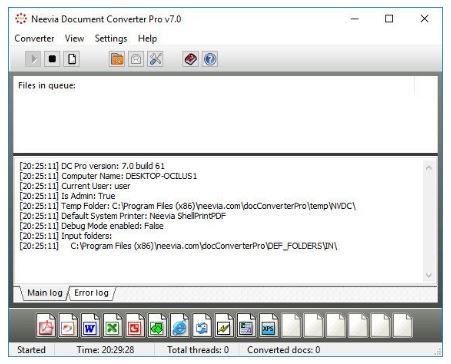
Task: Open the orange folder settings icon
Action: (117, 59)
